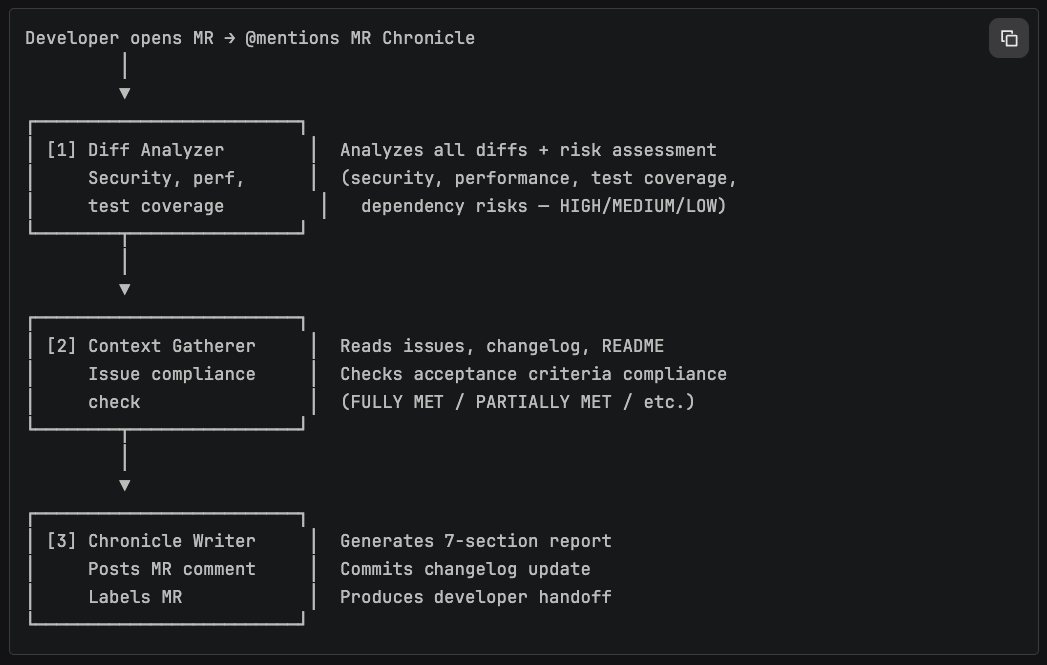Viewport: 1047px width, 665px height.
Task: Click "Analyzes all diffs + risk assessment" text
Action: (528, 150)
